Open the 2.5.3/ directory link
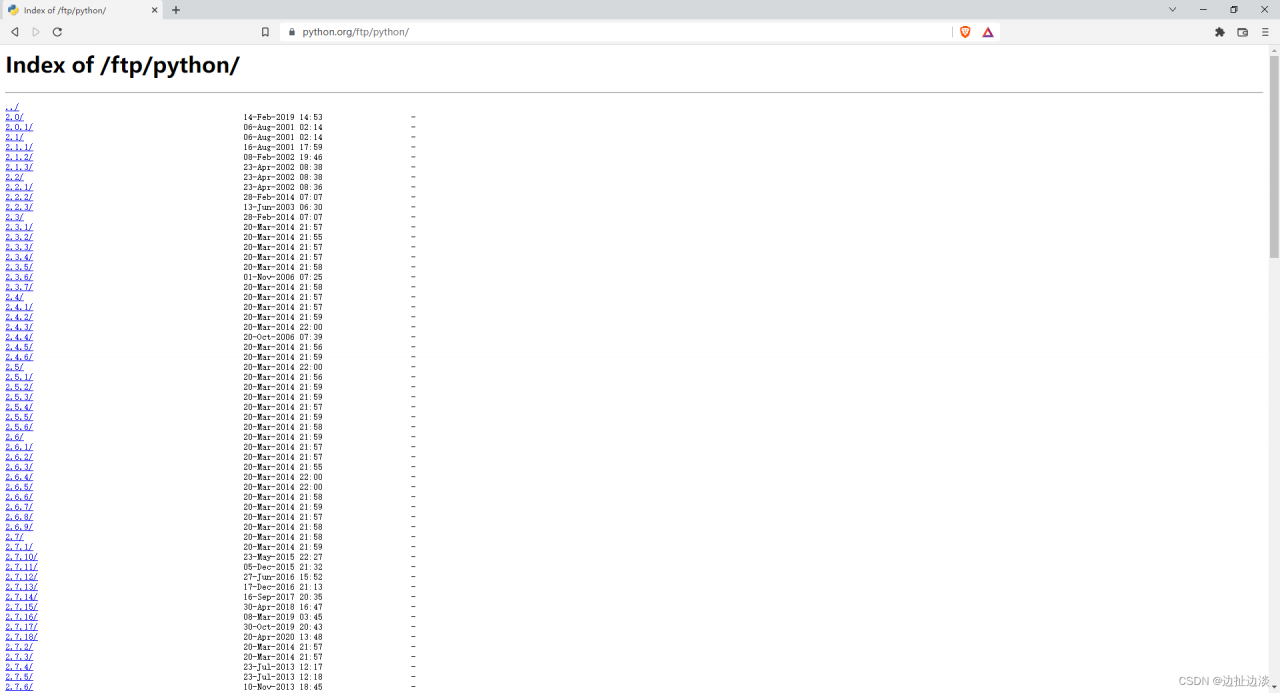The image size is (1280, 693). (19, 397)
